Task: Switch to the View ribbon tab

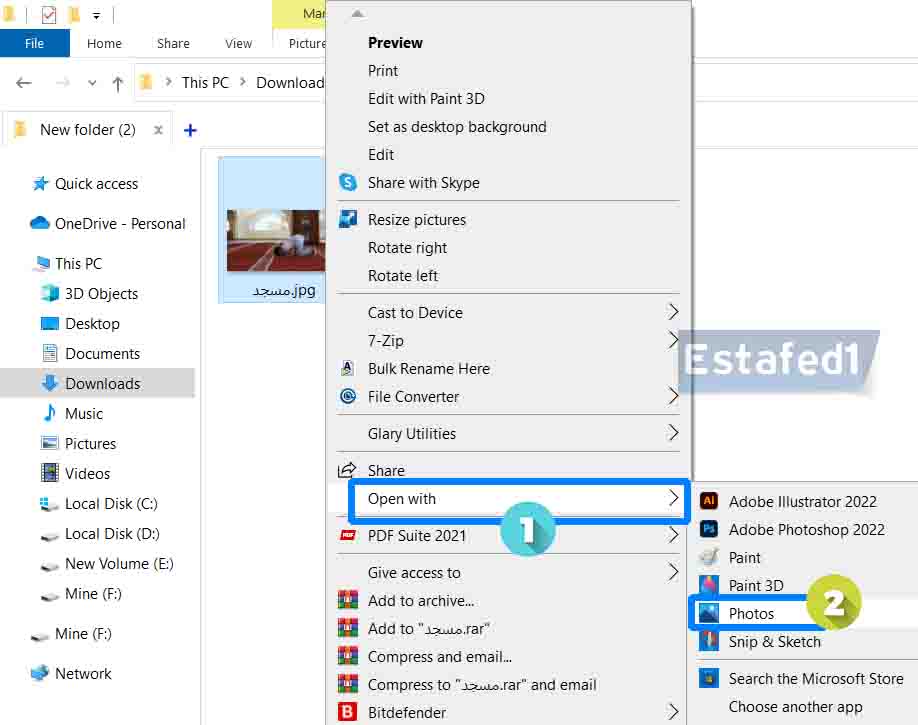Action: click(238, 43)
